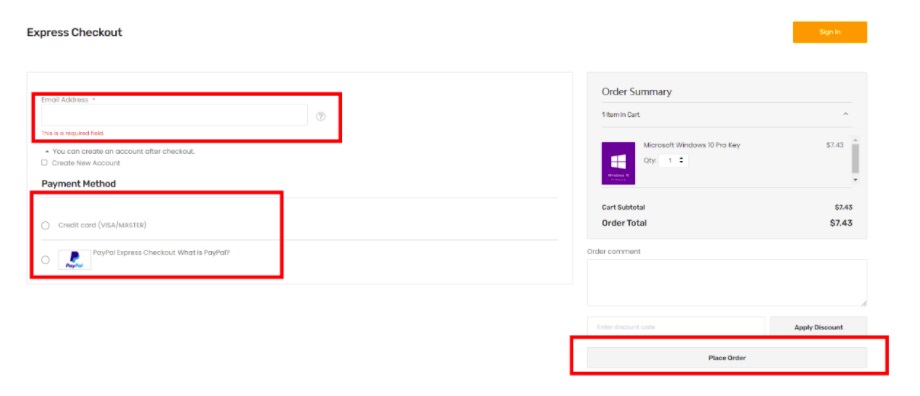Select PayPal Express Checkout radio button
Screen dimensions: 920x396
[x=45, y=259]
